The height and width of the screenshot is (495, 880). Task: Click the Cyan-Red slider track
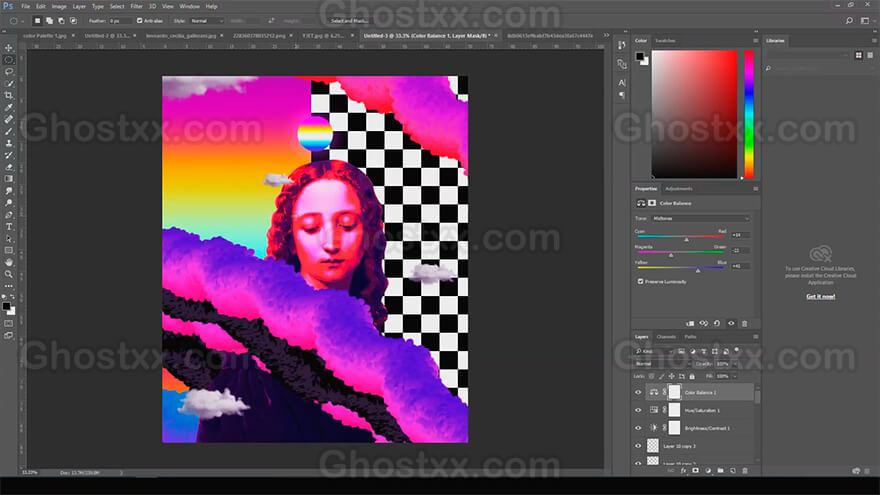coord(681,236)
